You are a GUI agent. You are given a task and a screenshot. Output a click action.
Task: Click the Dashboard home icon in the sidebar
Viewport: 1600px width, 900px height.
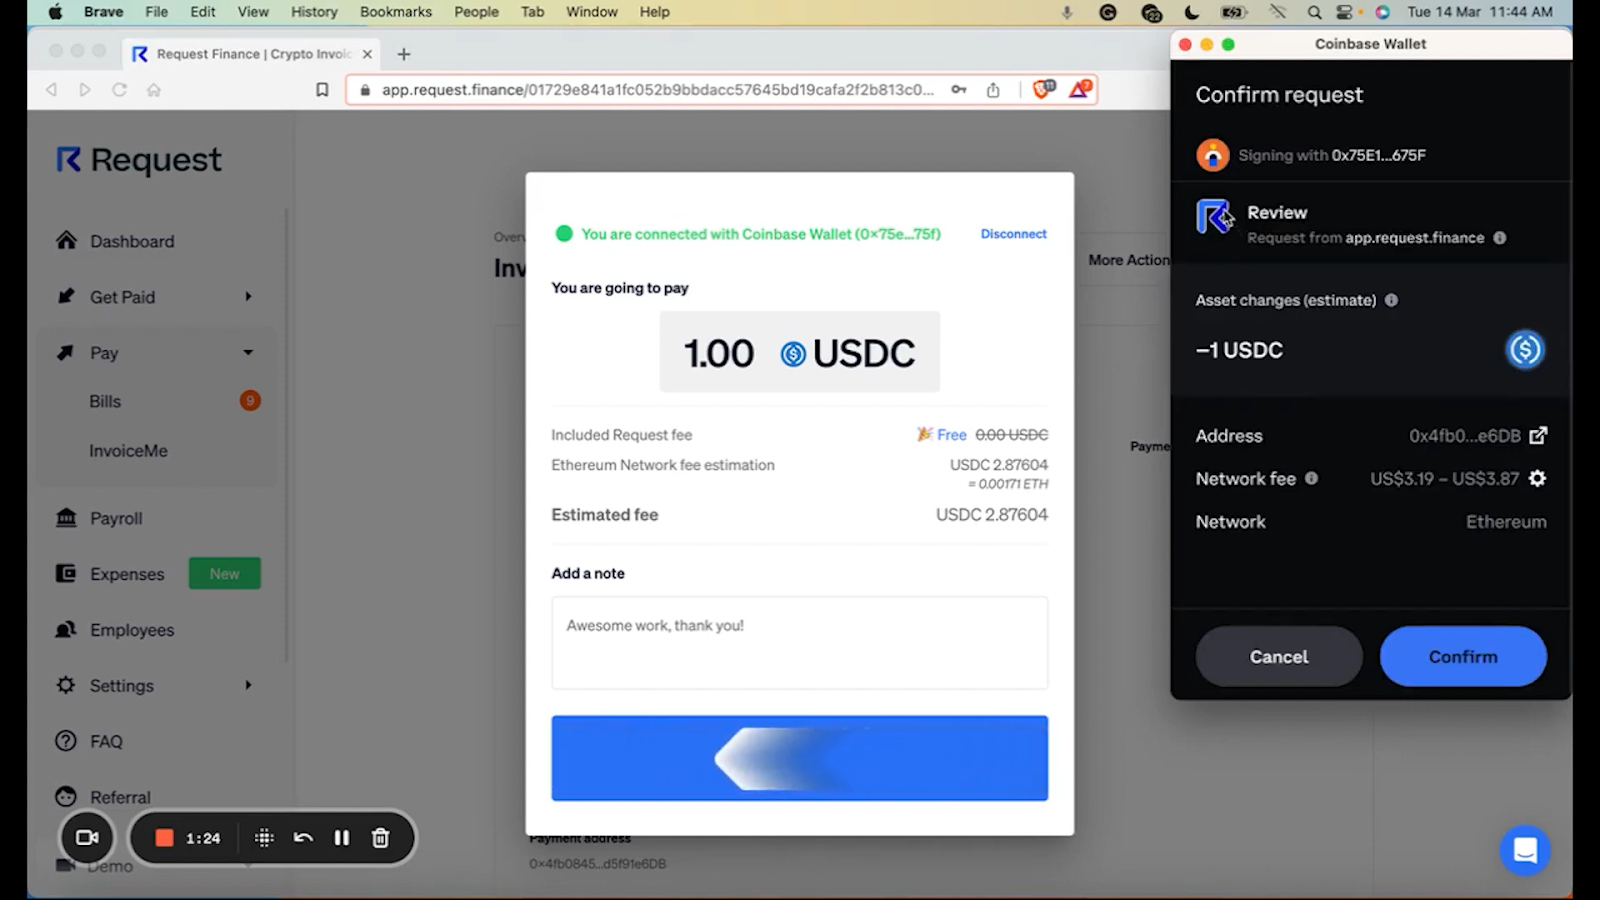[65, 240]
